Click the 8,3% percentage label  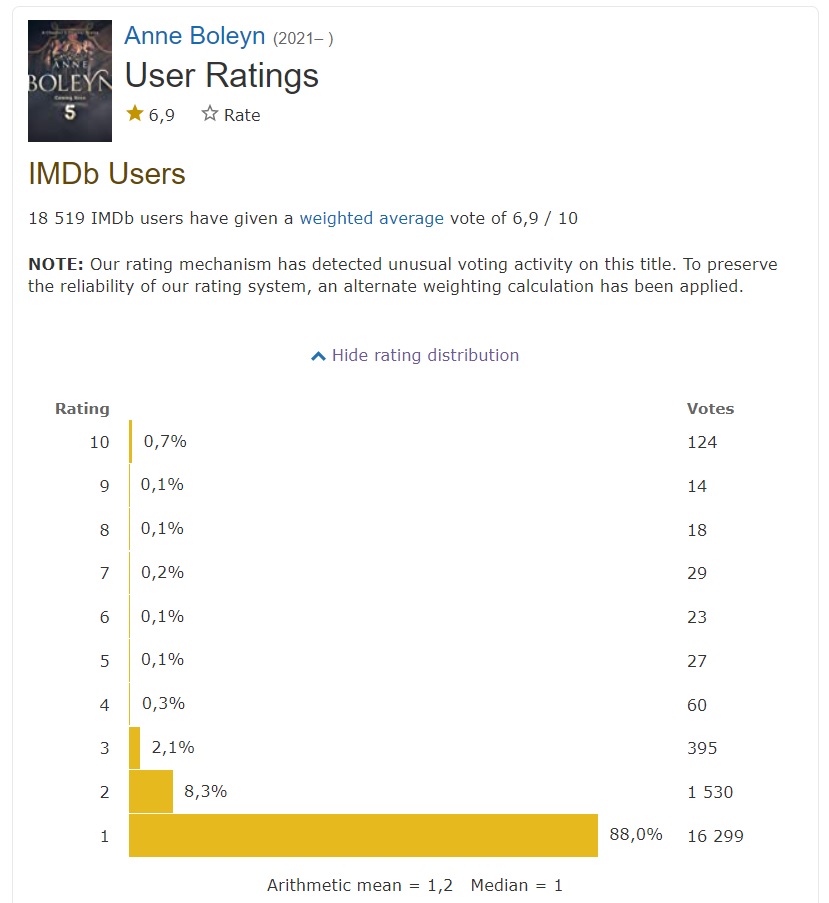pyautogui.click(x=206, y=791)
